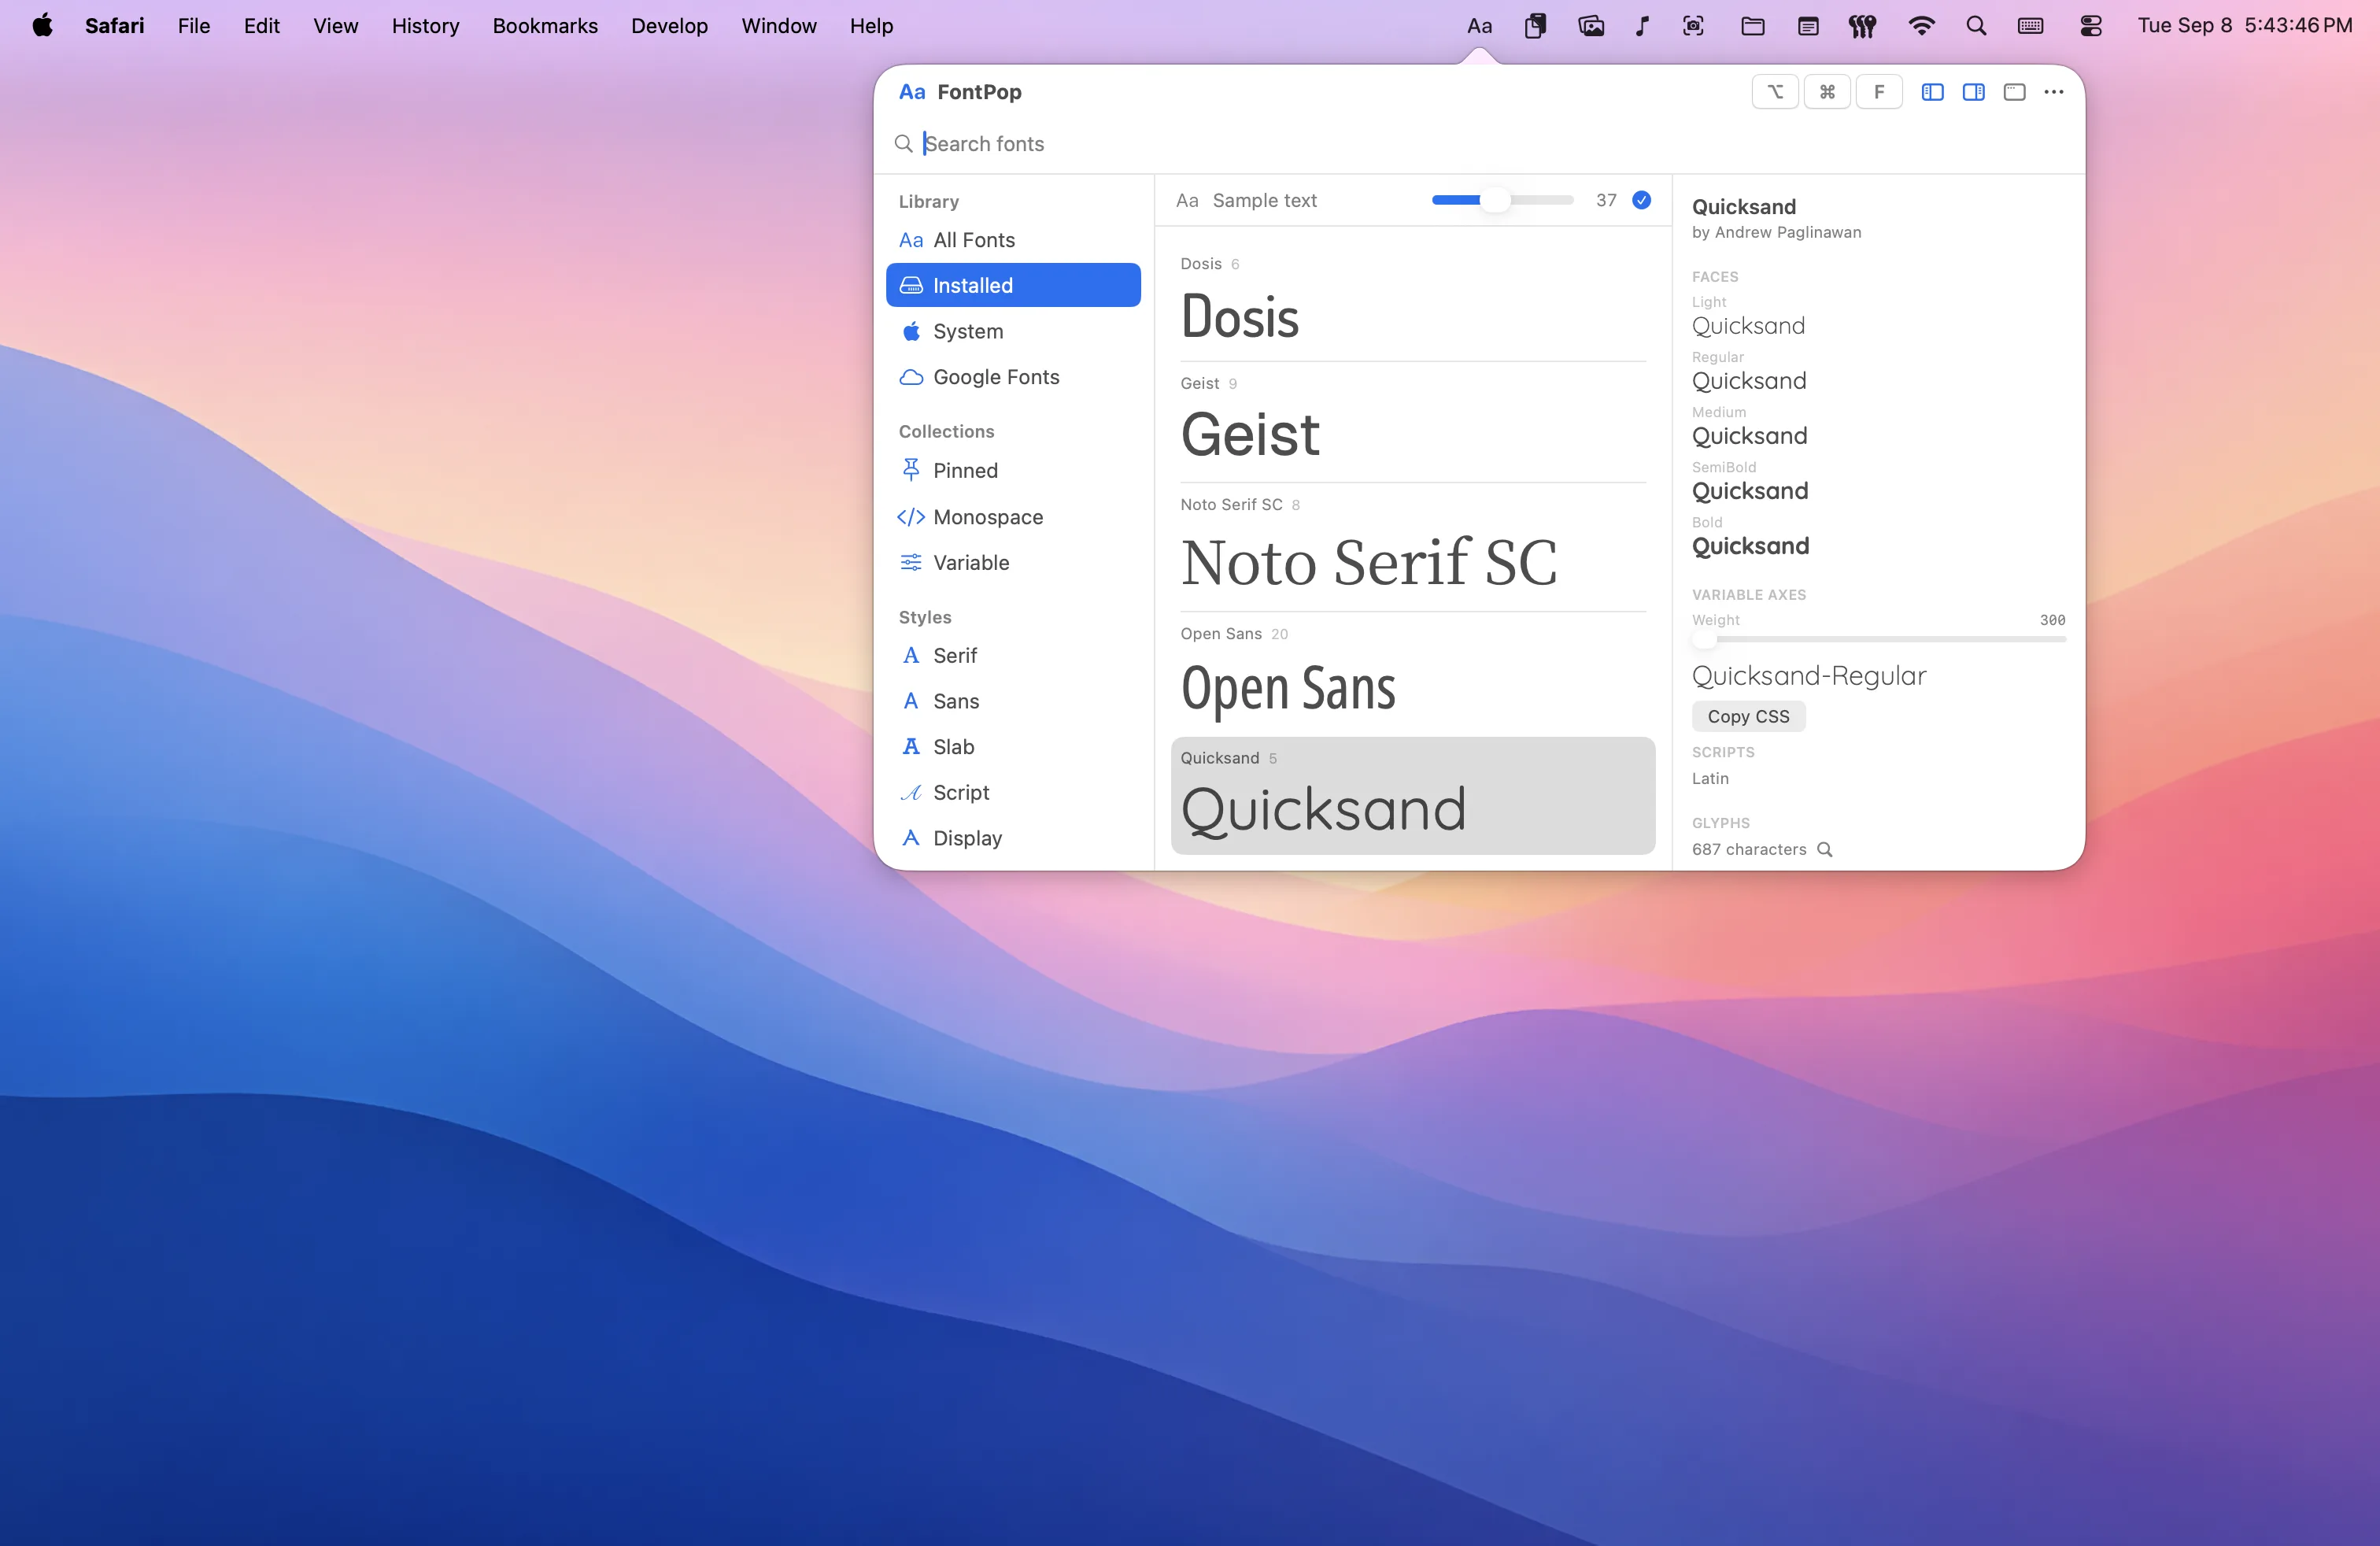Viewport: 2380px width, 1546px height.
Task: Toggle the blue checkmark next to 37
Action: 1641,200
